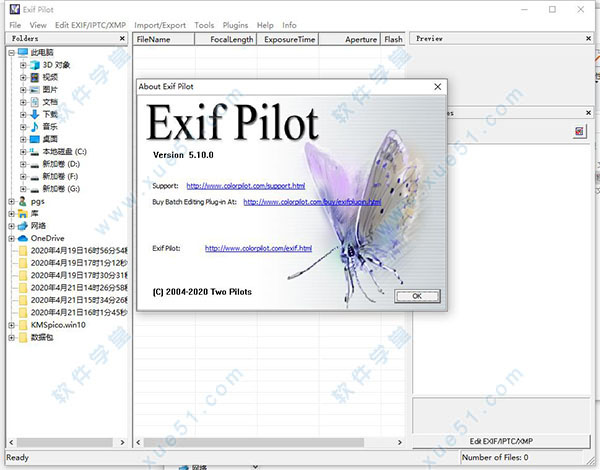Open the colorpilot exif.html link
The height and width of the screenshot is (470, 600).
coord(258,248)
